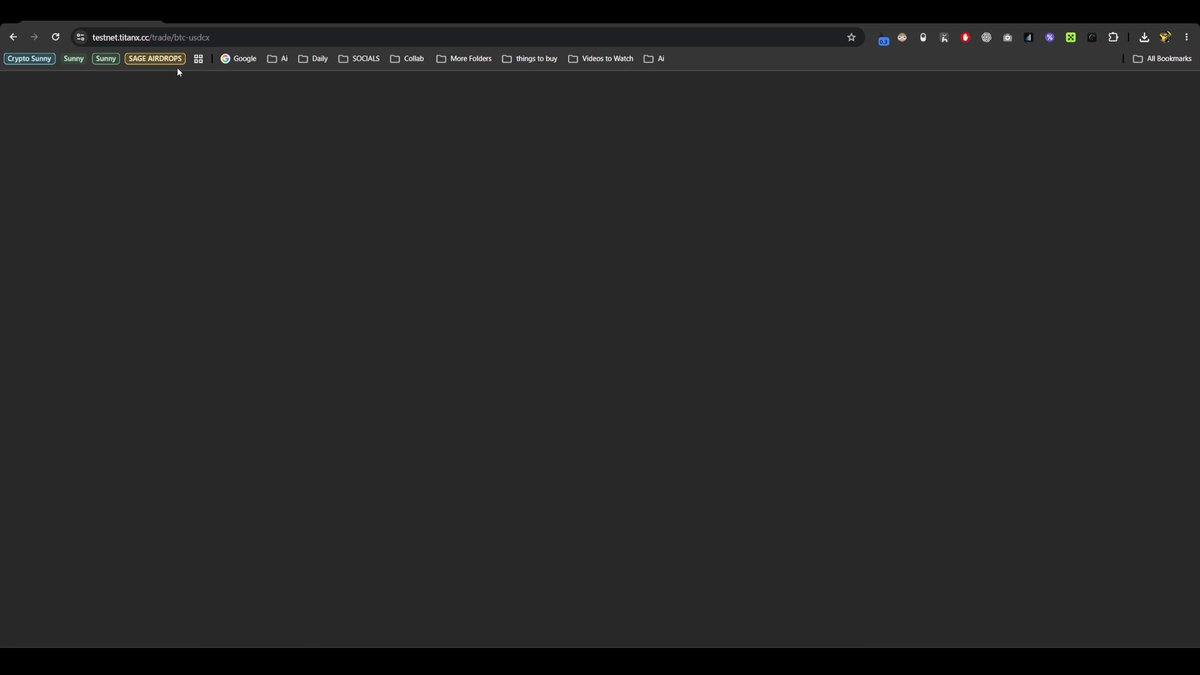Go back to the previous page
1200x675 pixels.
[13, 37]
